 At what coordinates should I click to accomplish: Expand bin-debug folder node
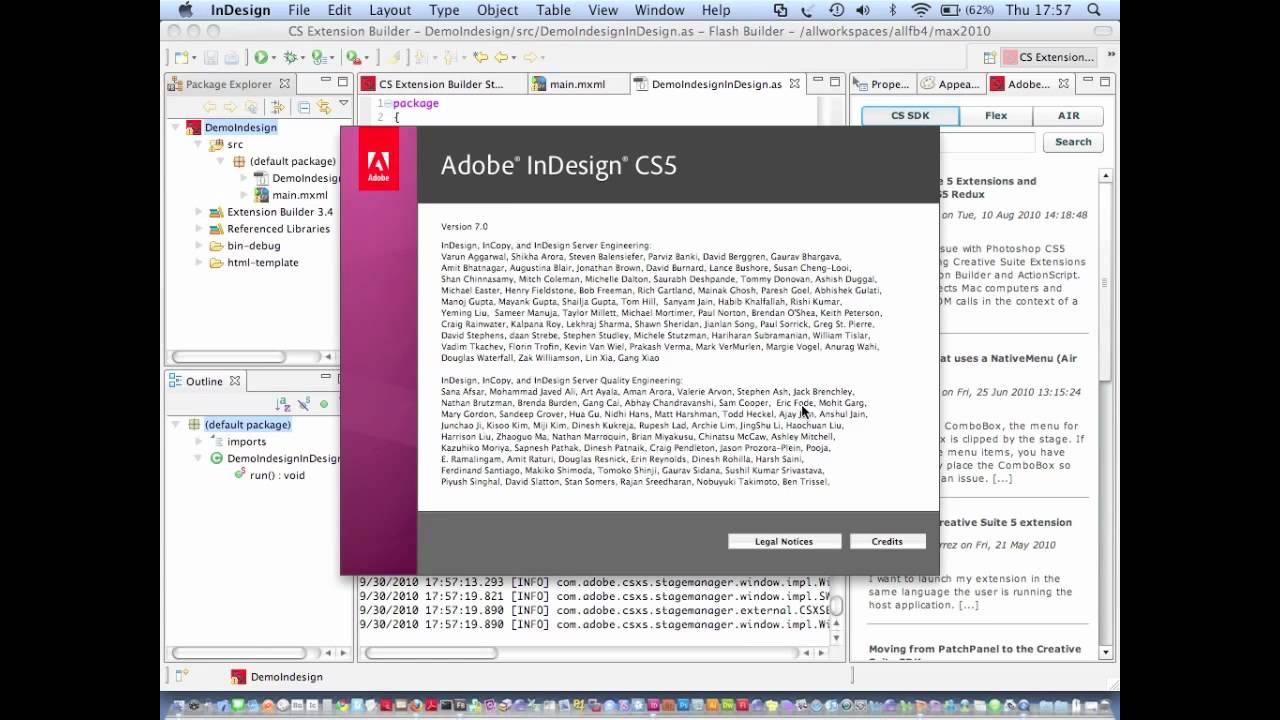(x=198, y=246)
